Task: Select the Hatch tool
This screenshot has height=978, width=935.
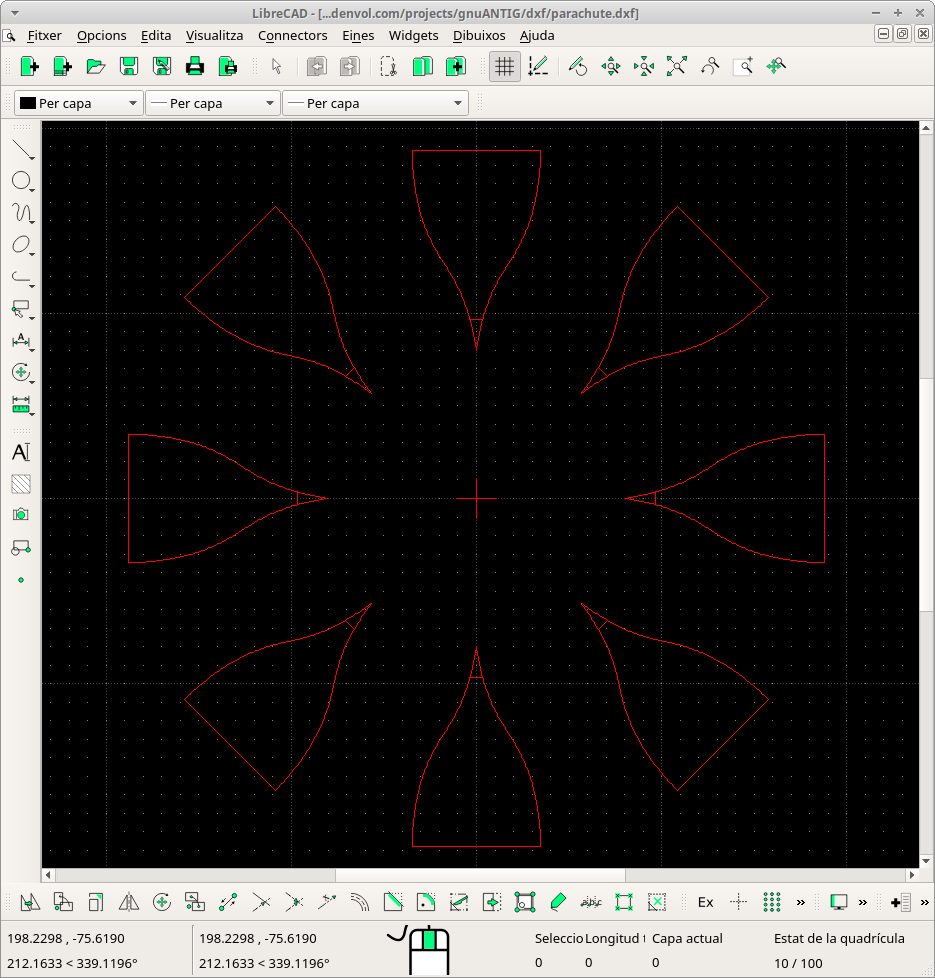Action: coord(21,484)
